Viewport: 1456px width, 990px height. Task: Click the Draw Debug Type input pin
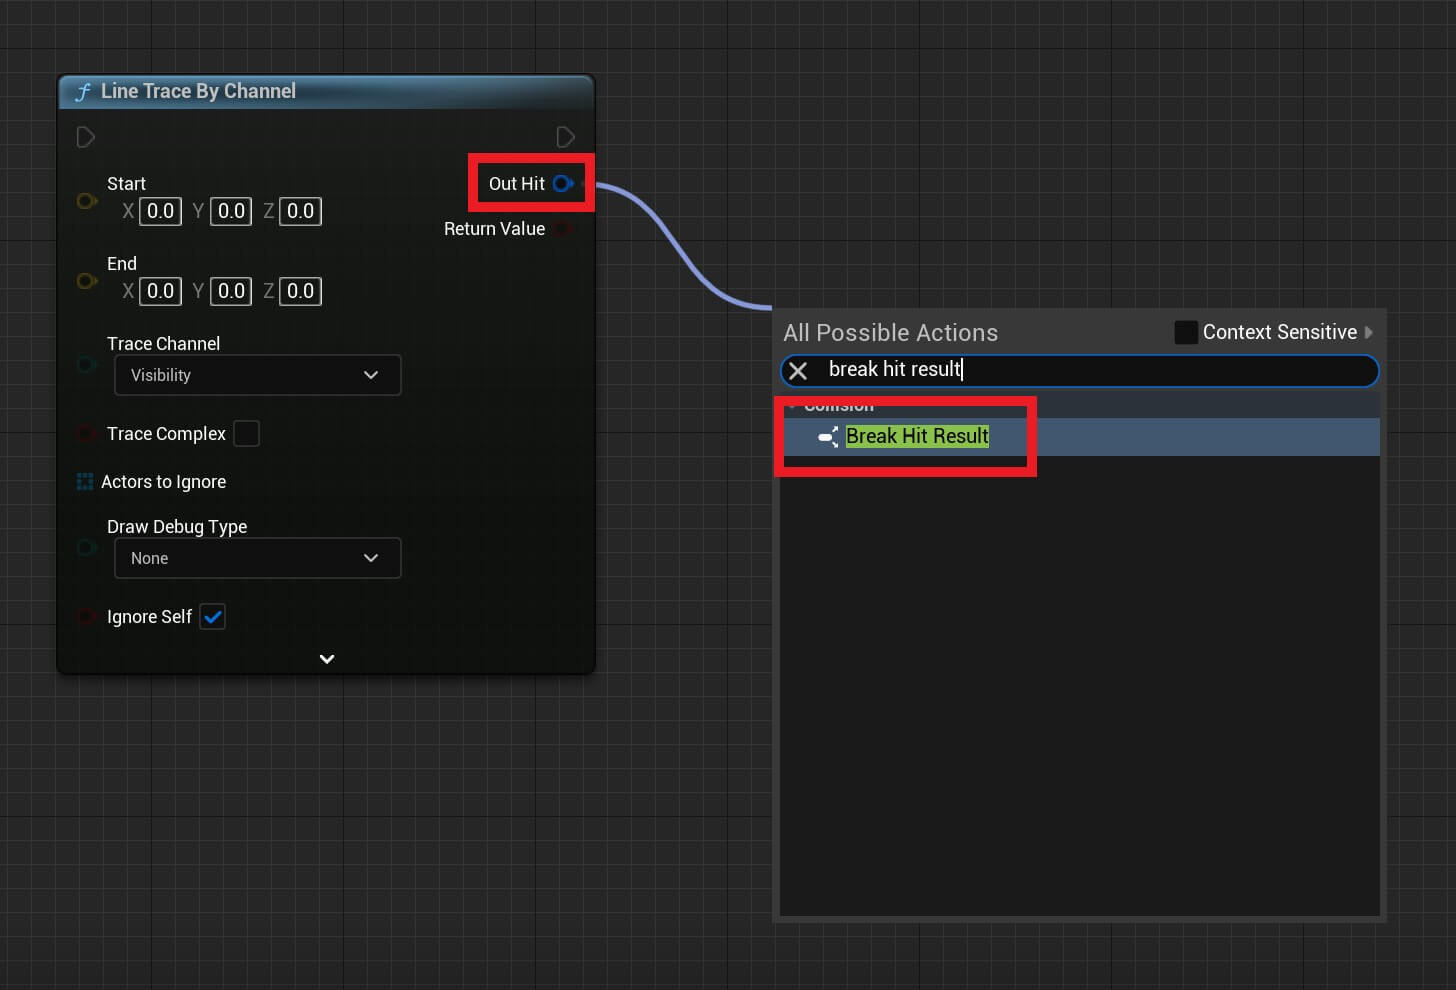pyautogui.click(x=86, y=547)
